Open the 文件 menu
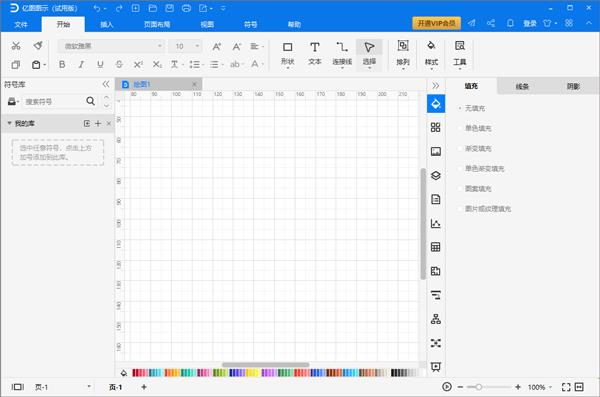The image size is (600, 397). point(21,25)
